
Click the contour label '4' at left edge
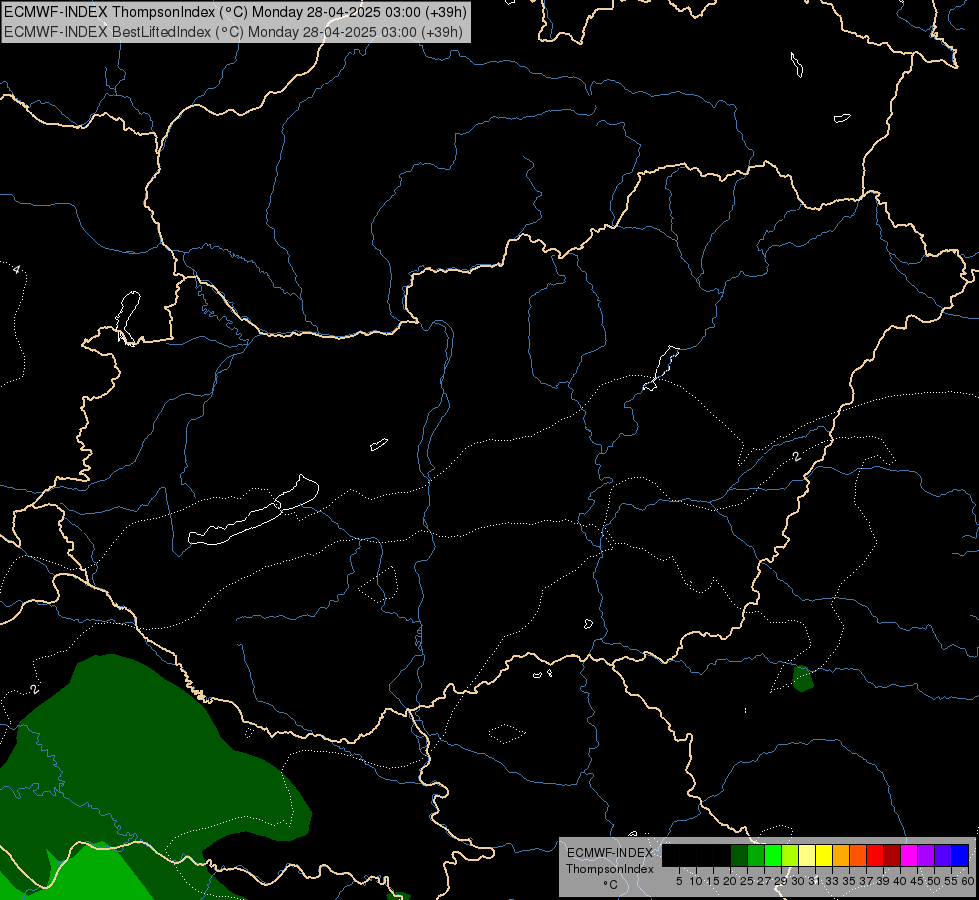(16, 270)
